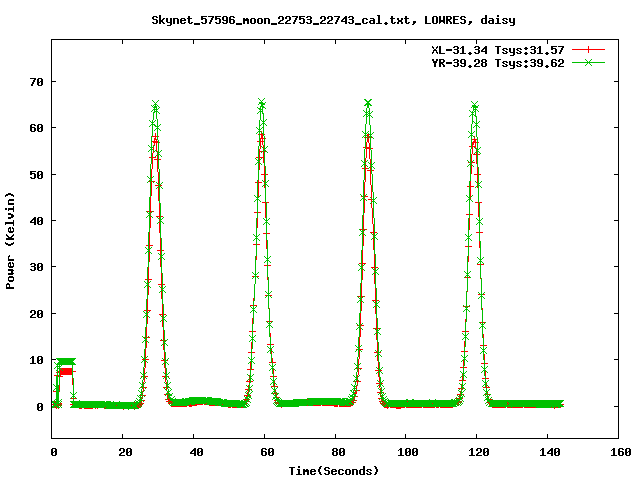Select legend entry YR-39.28 Tsys:39.62
640x480 pixels.
coord(498,63)
